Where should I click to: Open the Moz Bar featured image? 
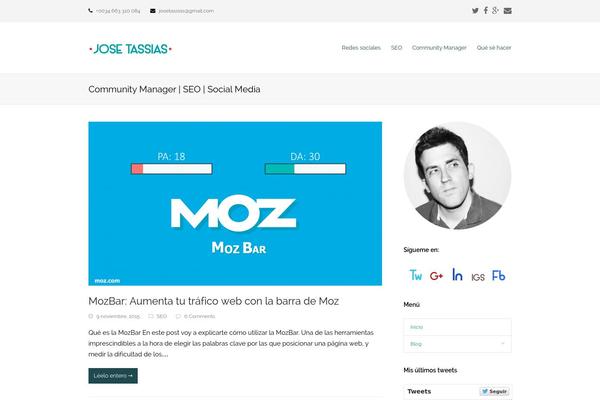tap(235, 204)
